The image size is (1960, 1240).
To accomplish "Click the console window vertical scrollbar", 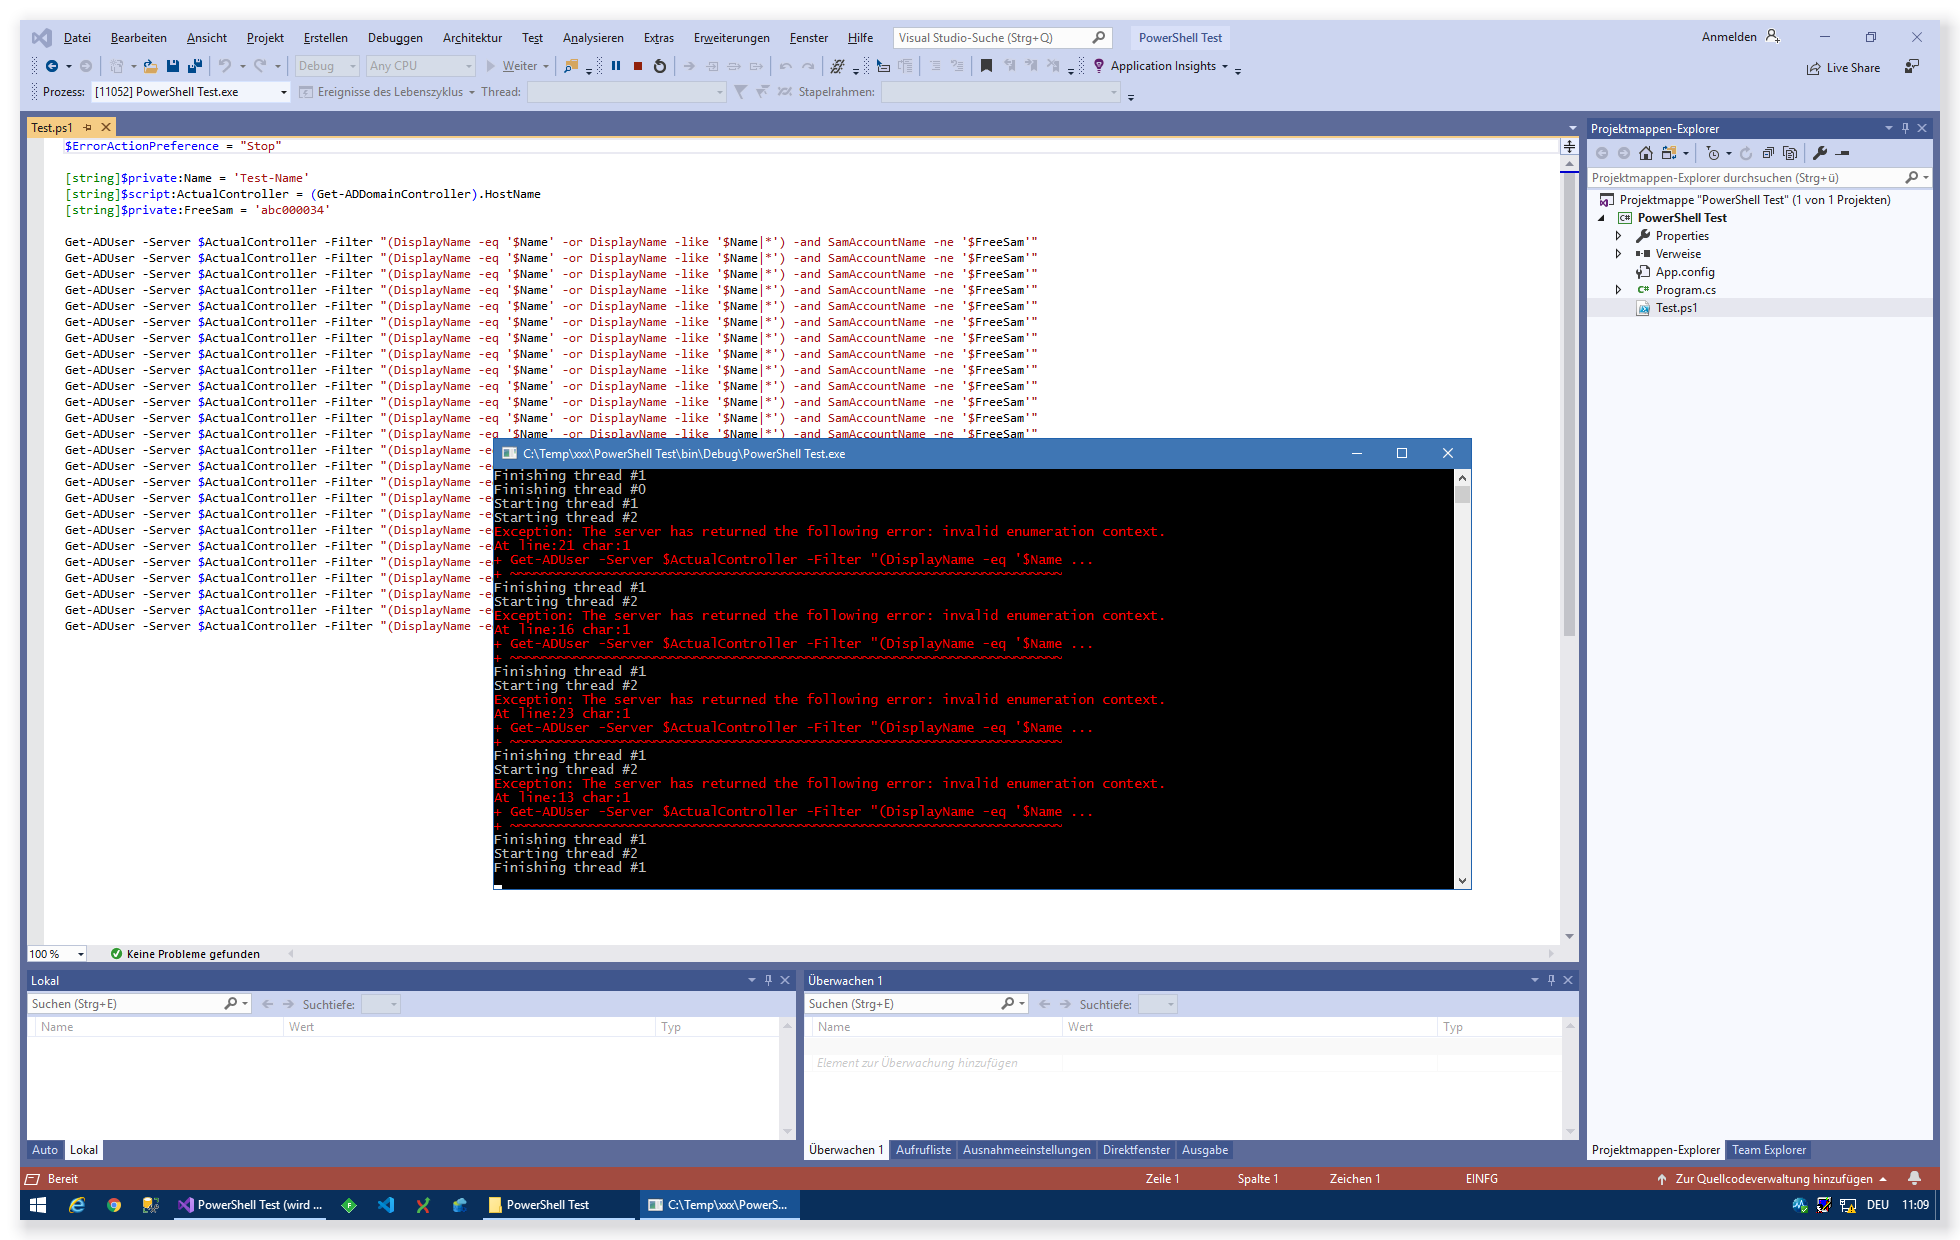I will click(x=1463, y=680).
